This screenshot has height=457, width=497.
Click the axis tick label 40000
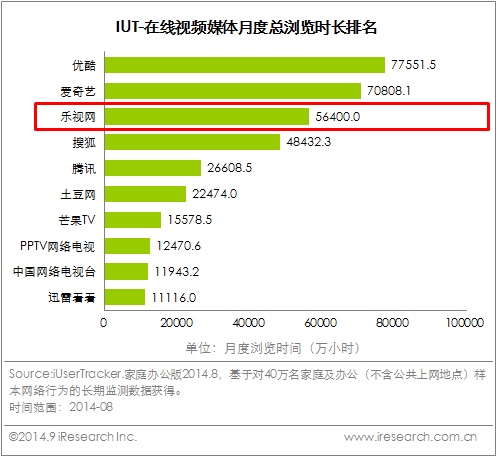coord(249,323)
